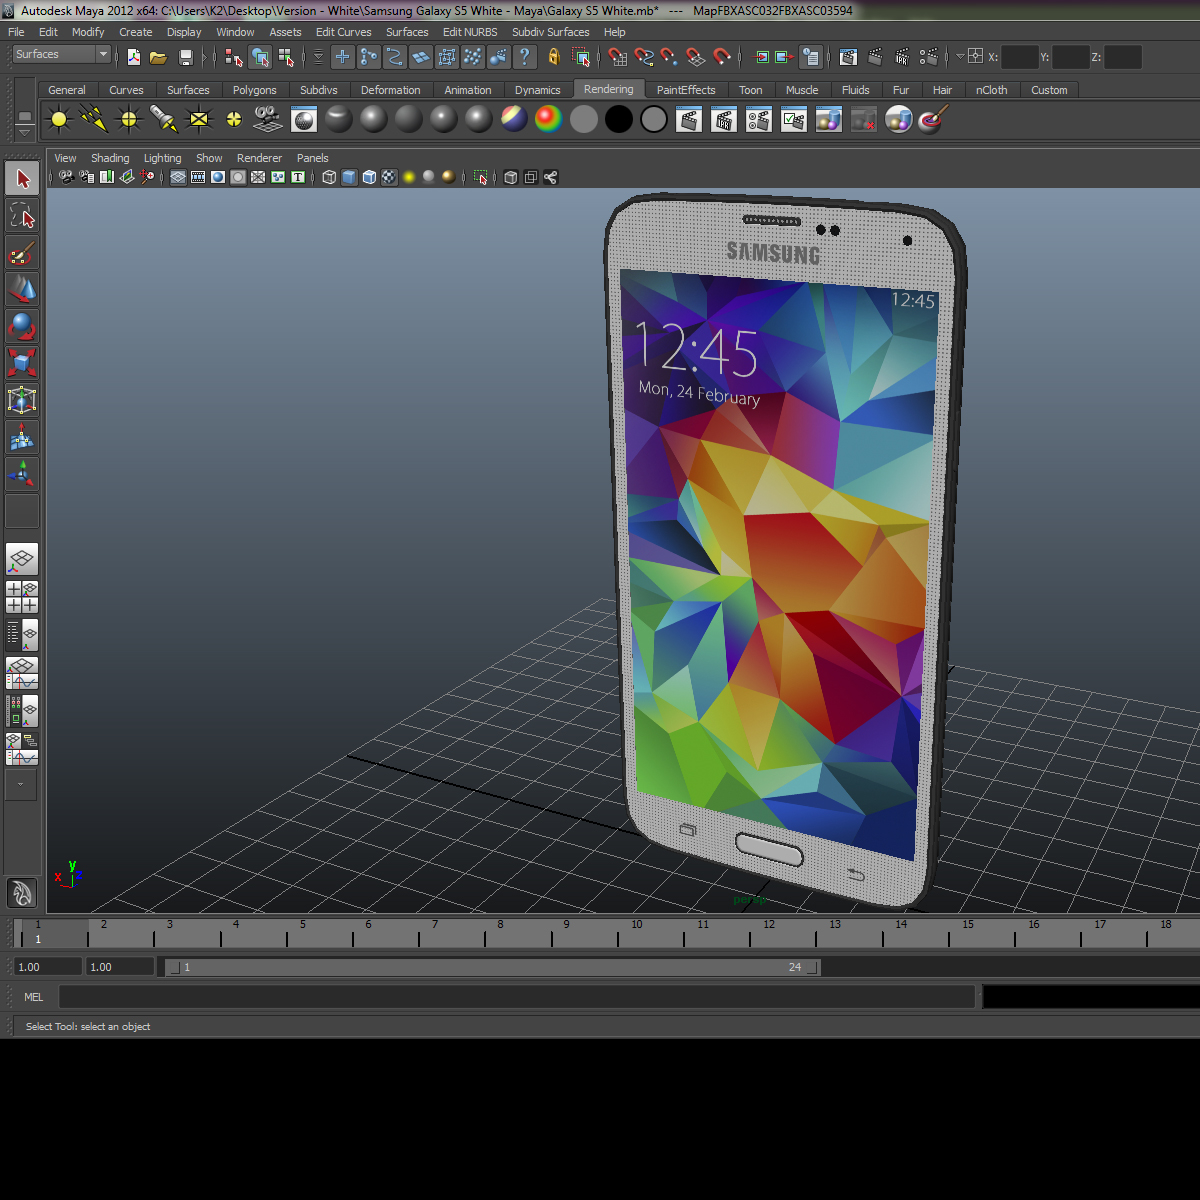Create camera from Rendering shelf
1200x1200 pixels.
pos(268,120)
